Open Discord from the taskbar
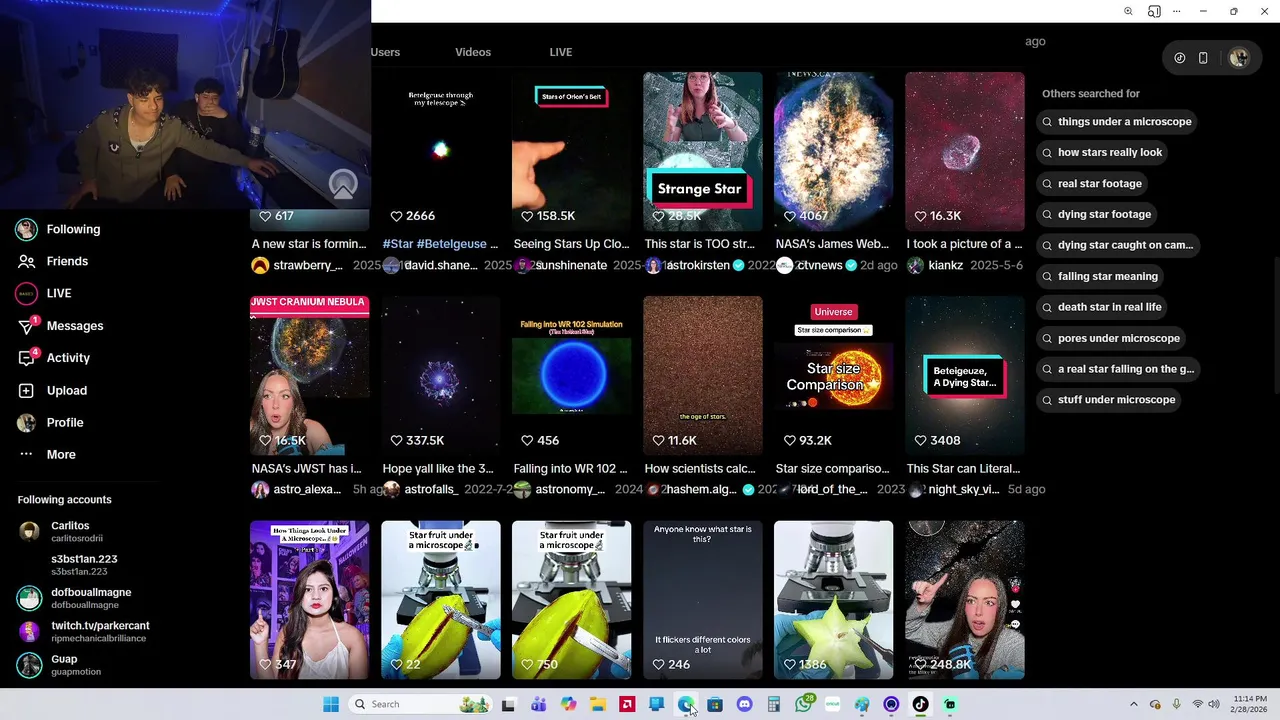Image resolution: width=1280 pixels, height=720 pixels. 744,704
